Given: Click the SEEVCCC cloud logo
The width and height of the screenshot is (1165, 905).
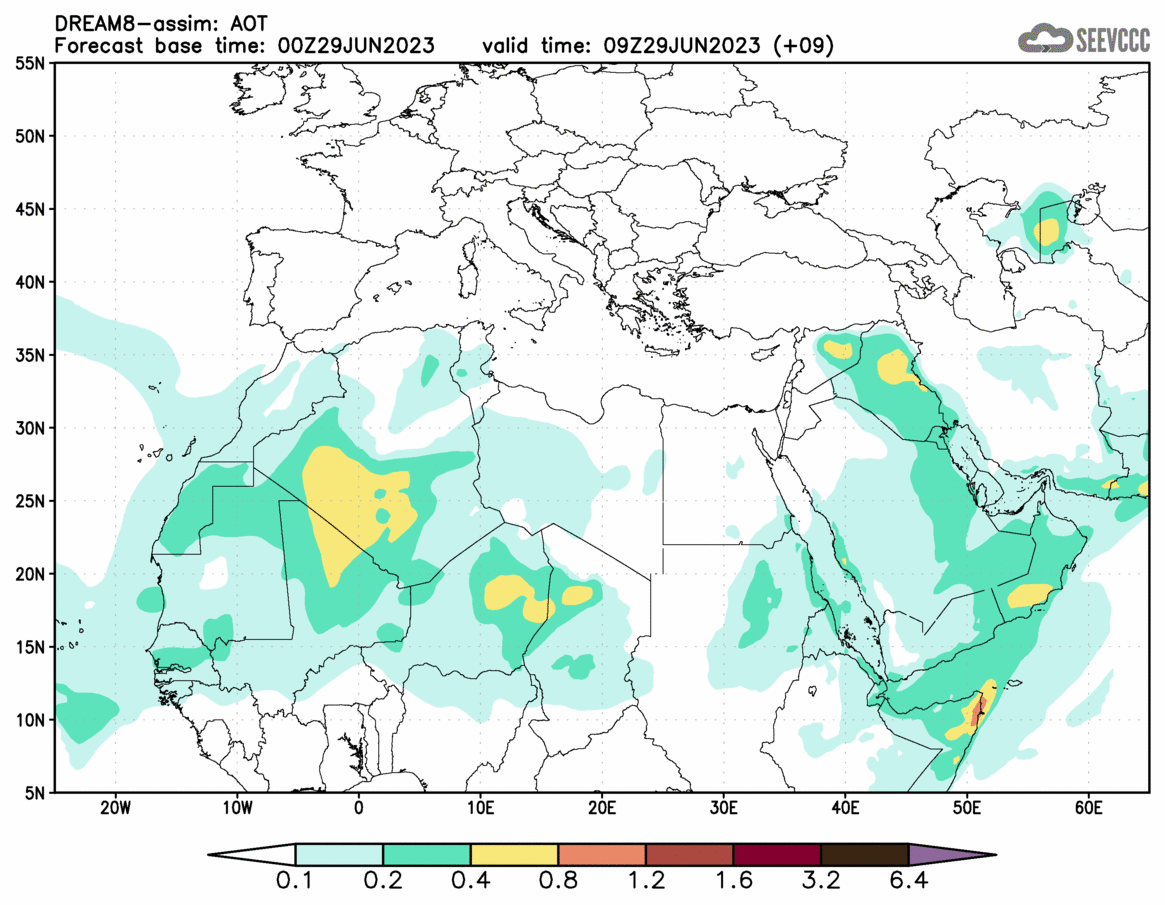Looking at the screenshot, I should click(x=1084, y=38).
